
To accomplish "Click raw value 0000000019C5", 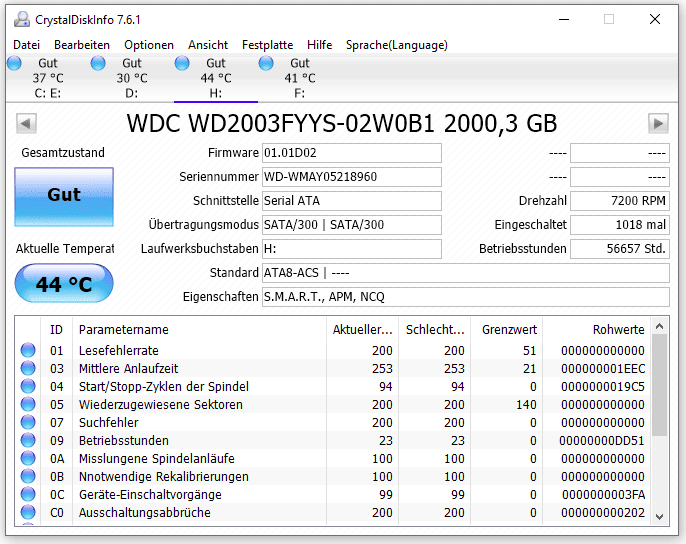I will 603,386.
